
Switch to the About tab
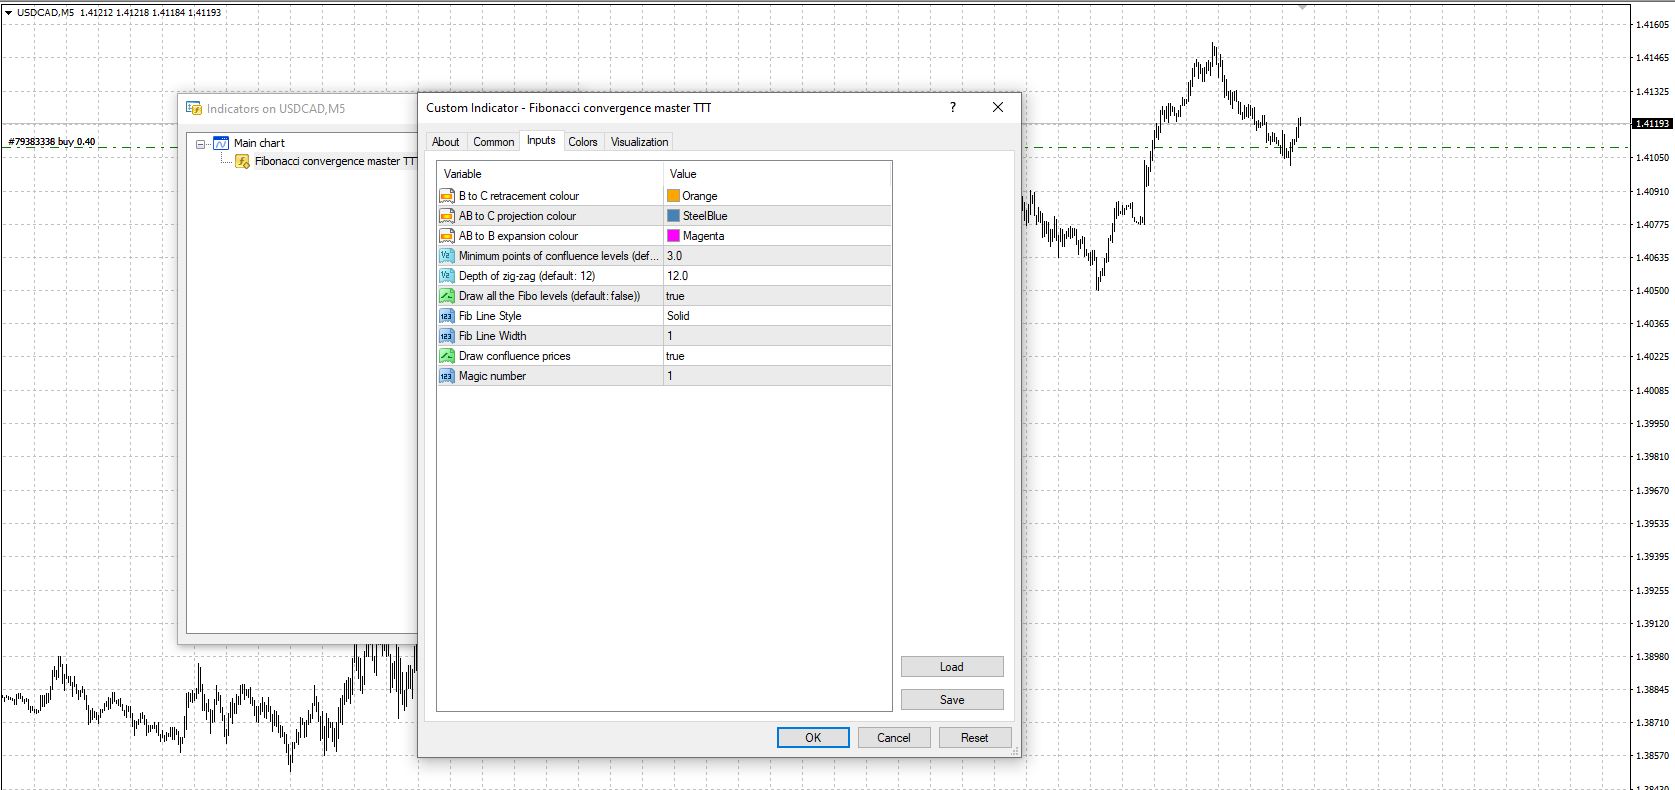(446, 142)
